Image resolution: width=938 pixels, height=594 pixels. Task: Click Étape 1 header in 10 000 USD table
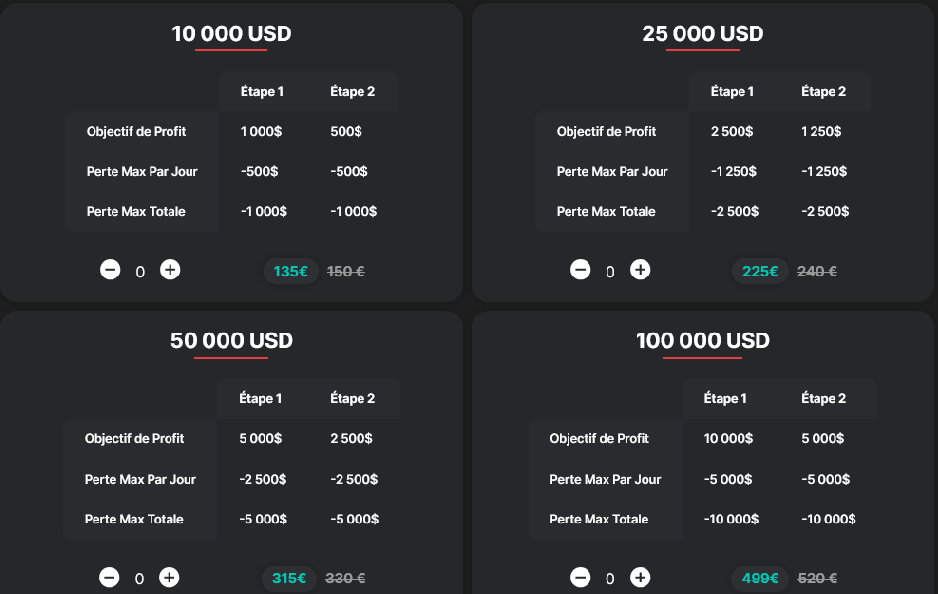pos(262,92)
